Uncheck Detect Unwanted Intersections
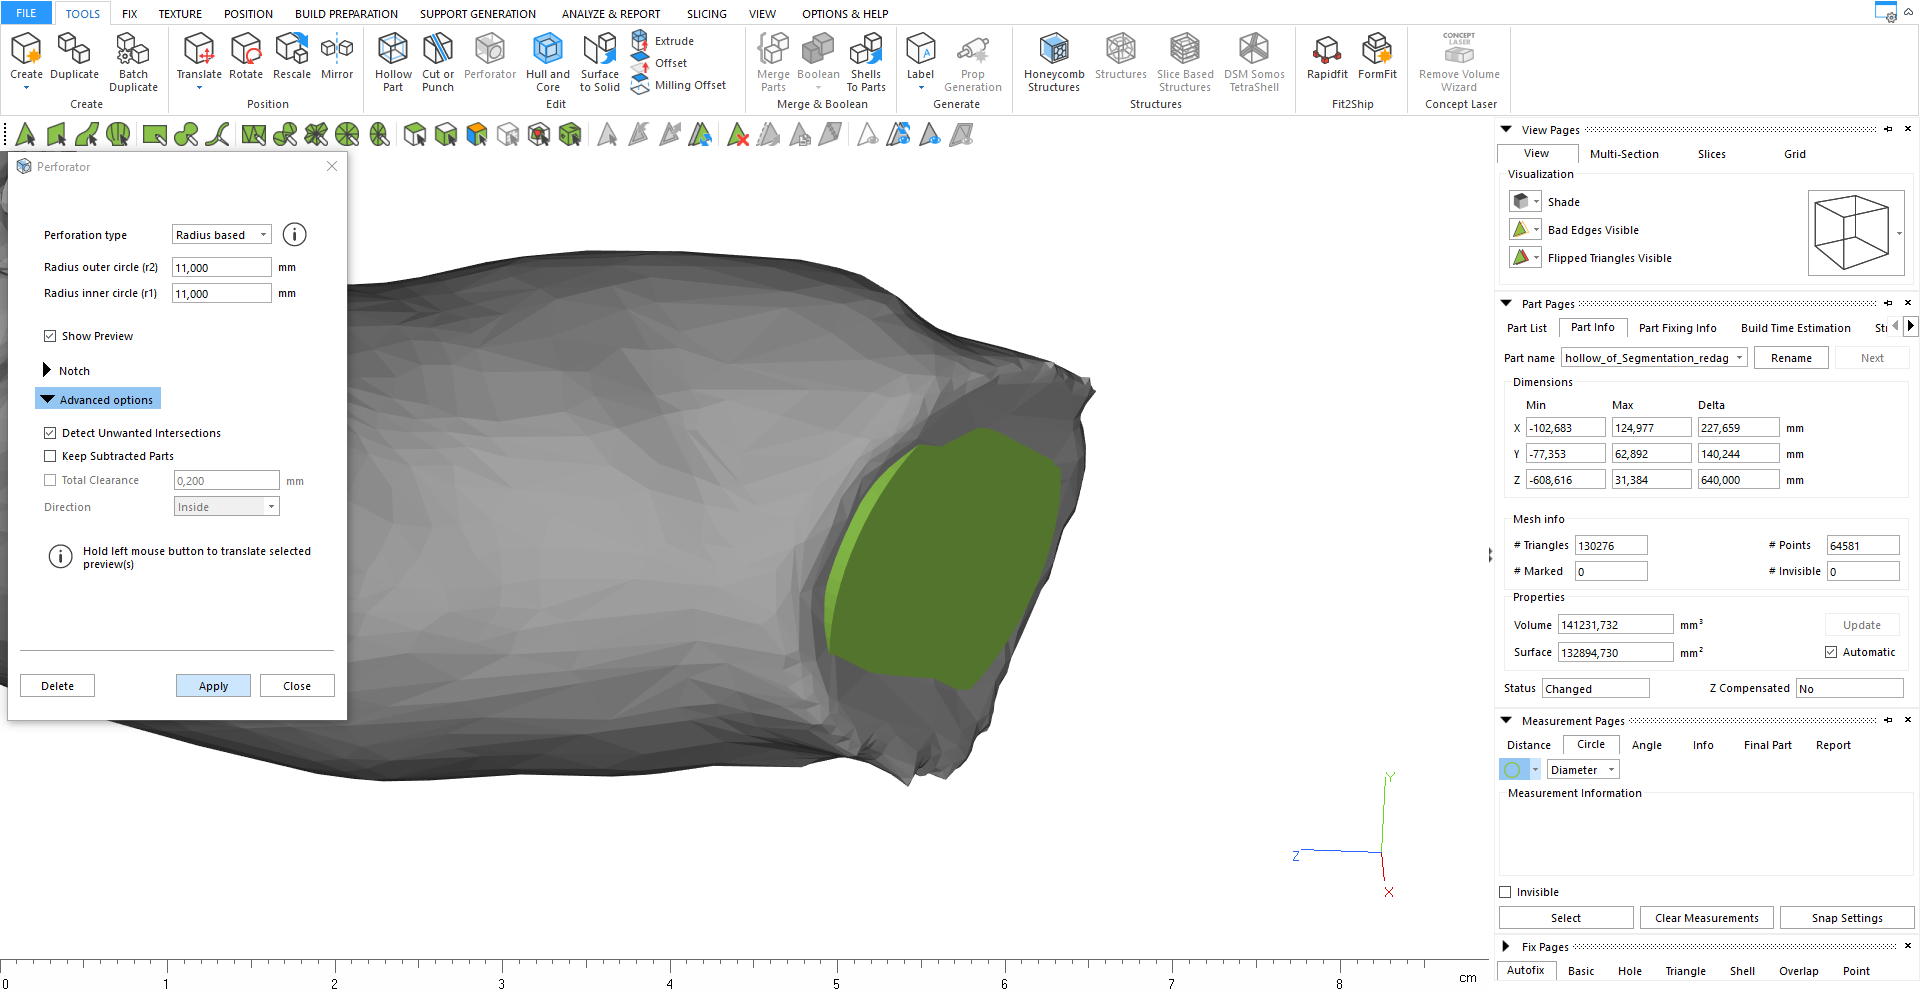The width and height of the screenshot is (1920, 994). [x=50, y=433]
